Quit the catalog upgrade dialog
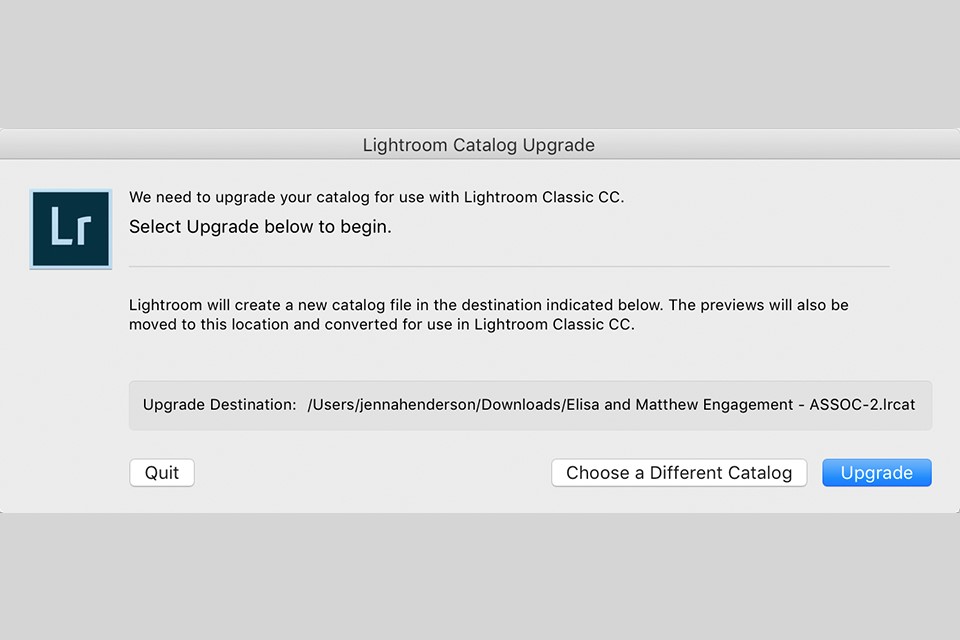The height and width of the screenshot is (640, 960). tap(162, 473)
